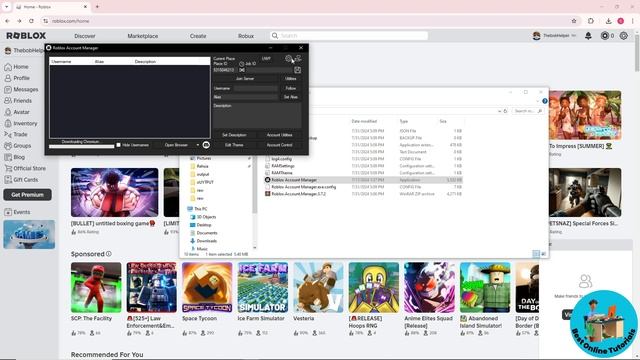The image size is (640, 360).
Task: Open a new Chrome tab
Action: click(x=97, y=7)
